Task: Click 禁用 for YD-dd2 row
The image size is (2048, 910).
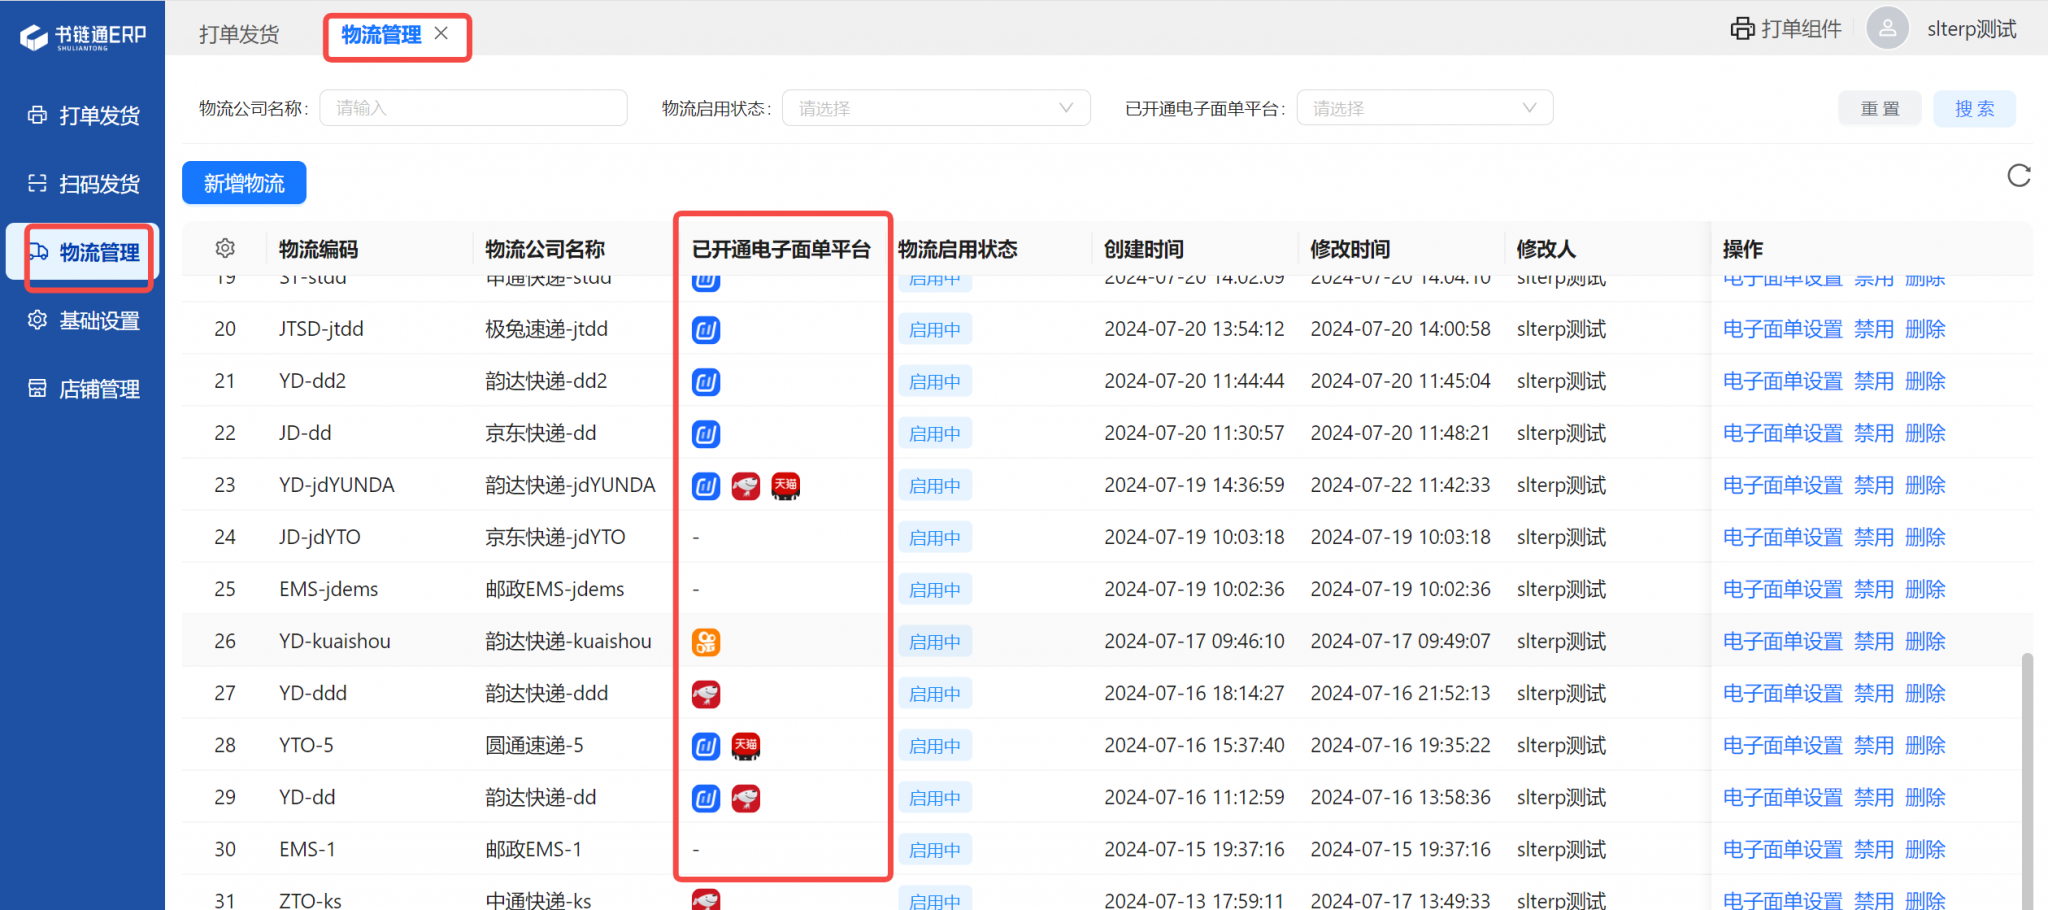Action: tap(1874, 381)
